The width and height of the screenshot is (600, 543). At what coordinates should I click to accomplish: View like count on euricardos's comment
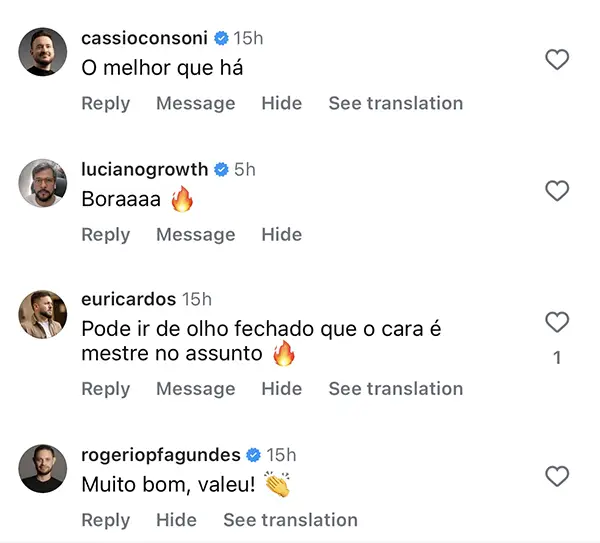(557, 358)
